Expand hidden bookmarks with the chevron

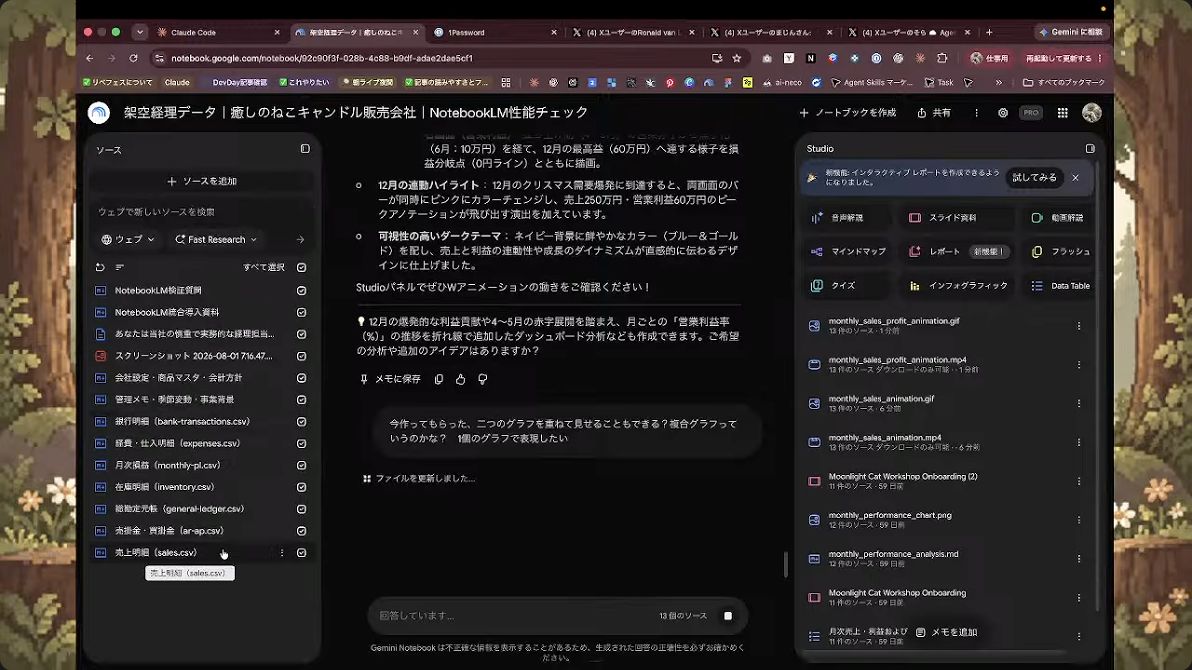998,82
